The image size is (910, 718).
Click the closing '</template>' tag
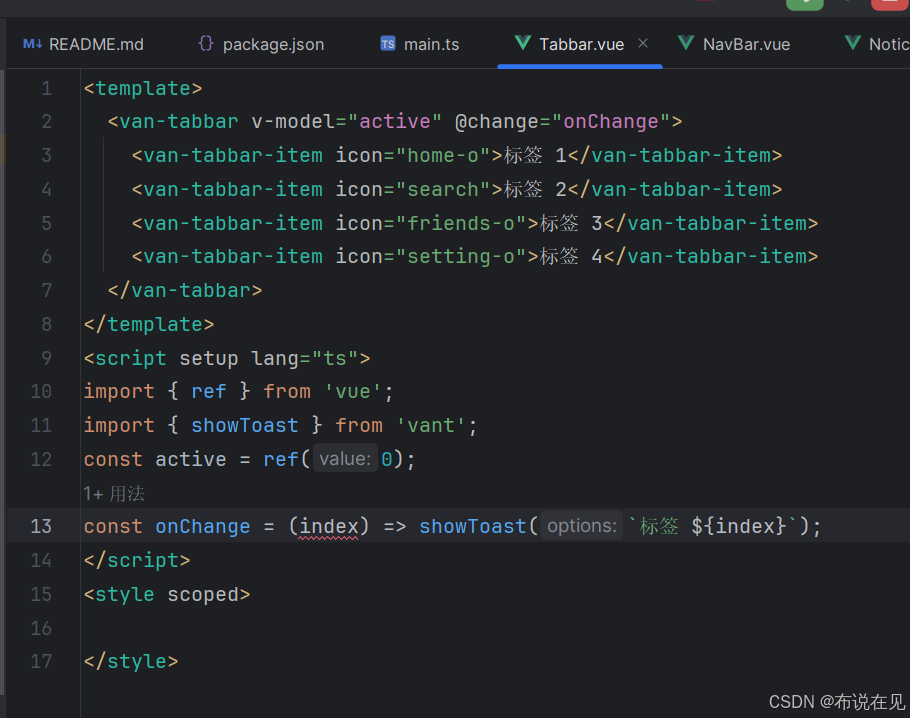click(x=149, y=324)
